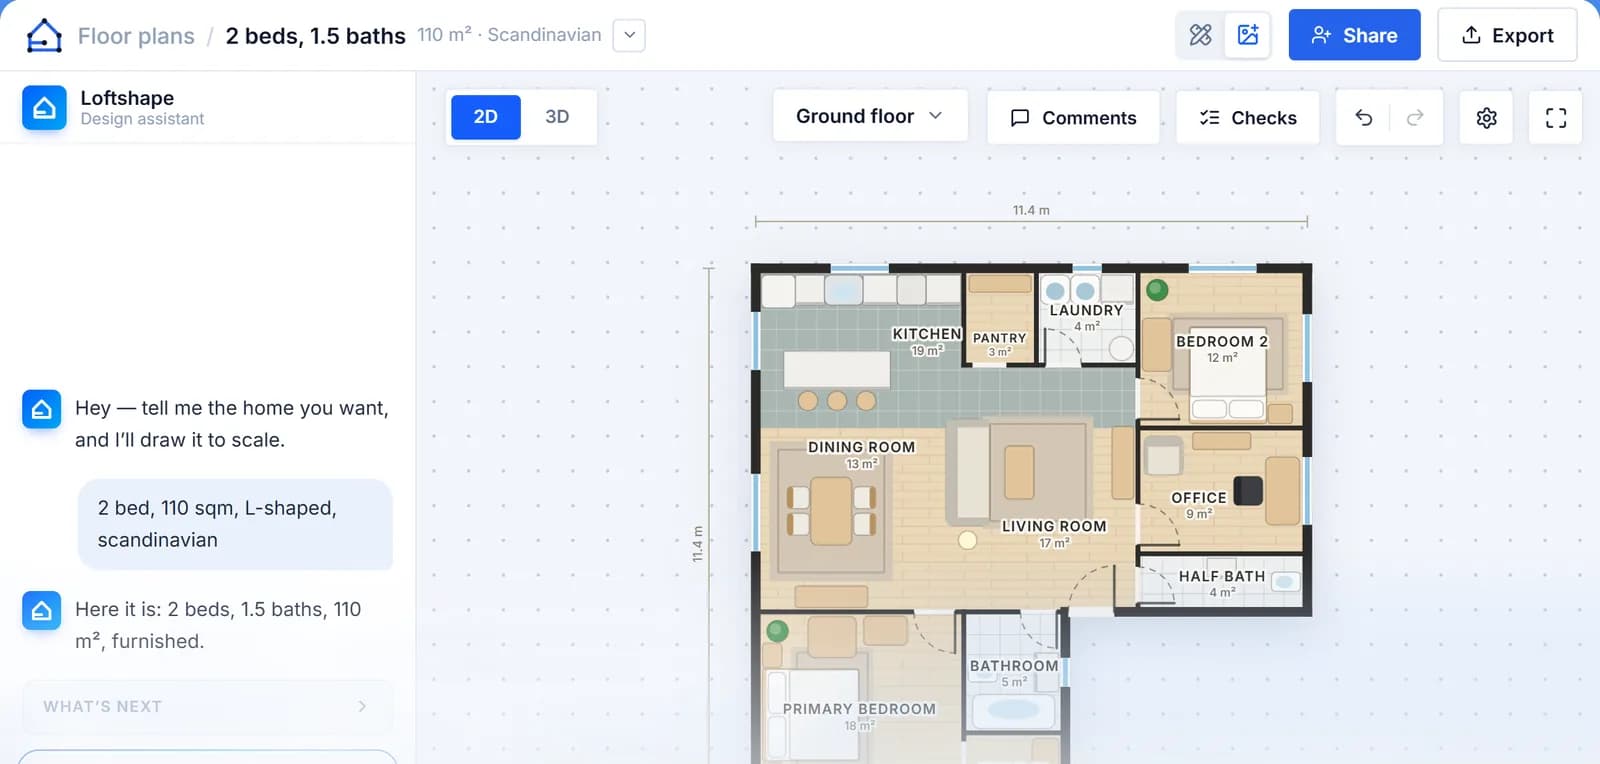Click the undo arrow icon
This screenshot has width=1600, height=764.
[1363, 117]
